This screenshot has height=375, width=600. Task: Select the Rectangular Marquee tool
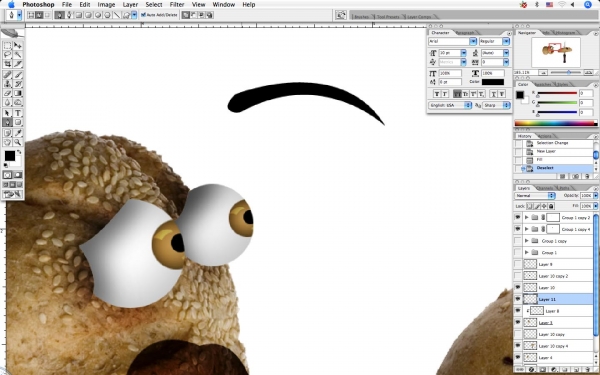click(7, 46)
